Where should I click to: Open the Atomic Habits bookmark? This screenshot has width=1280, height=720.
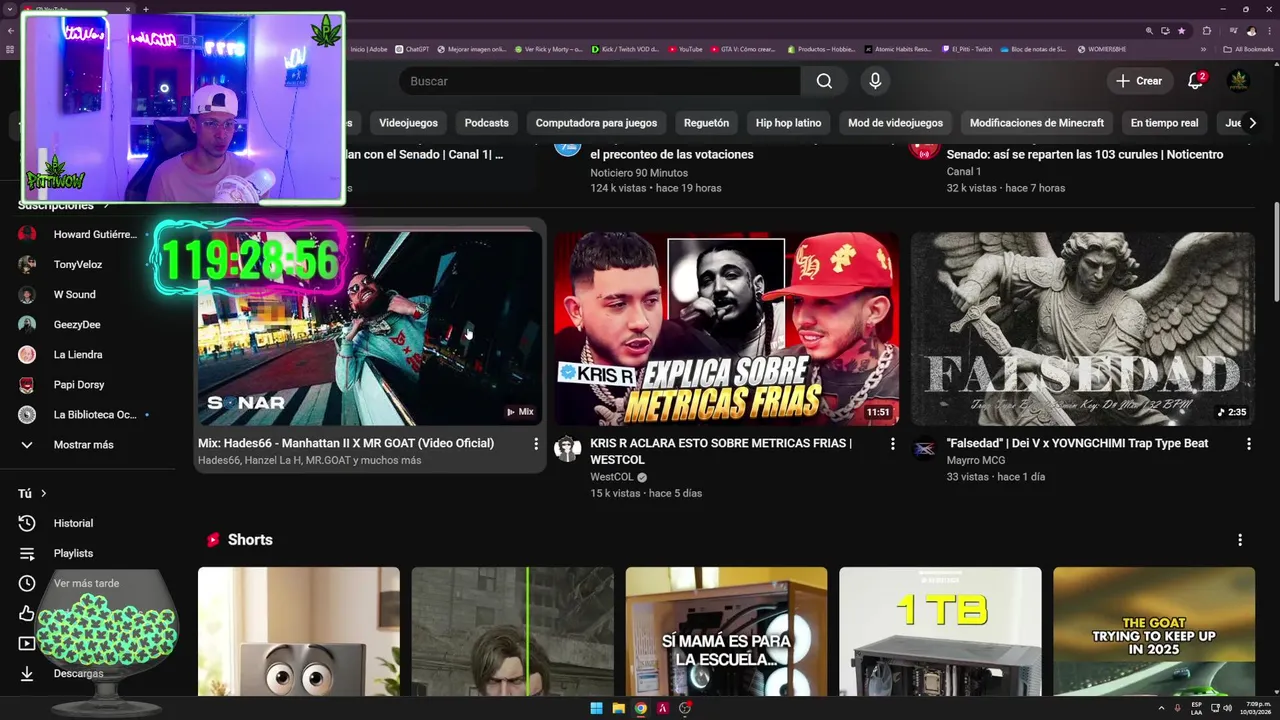898,49
